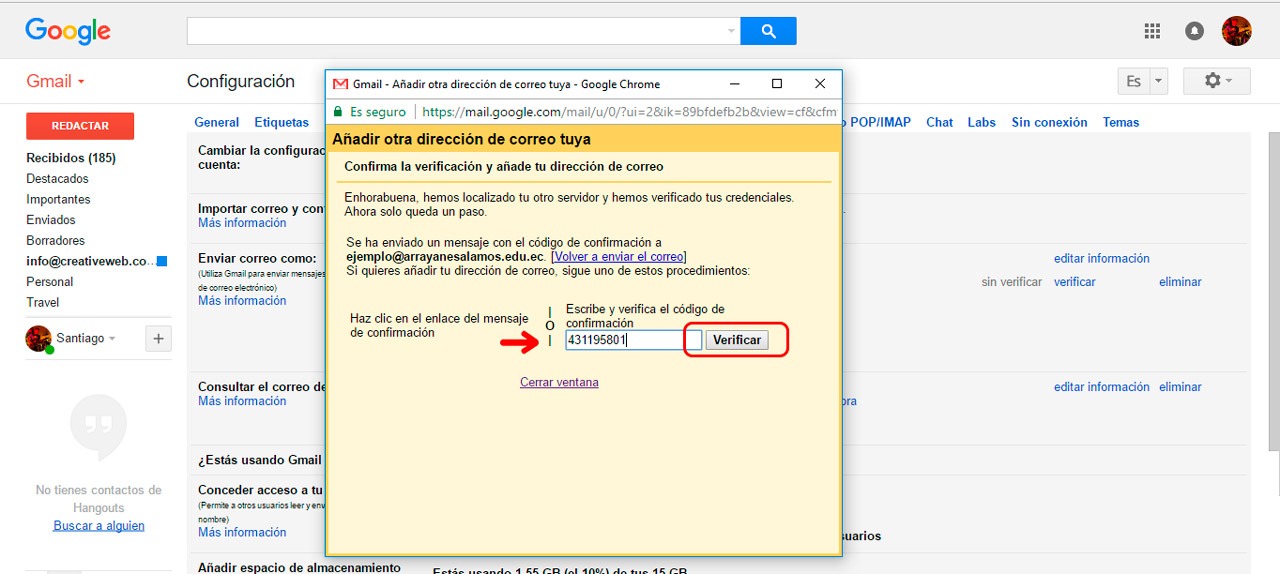The width and height of the screenshot is (1280, 574).
Task: Click the blue search magnifier button
Action: 768,31
